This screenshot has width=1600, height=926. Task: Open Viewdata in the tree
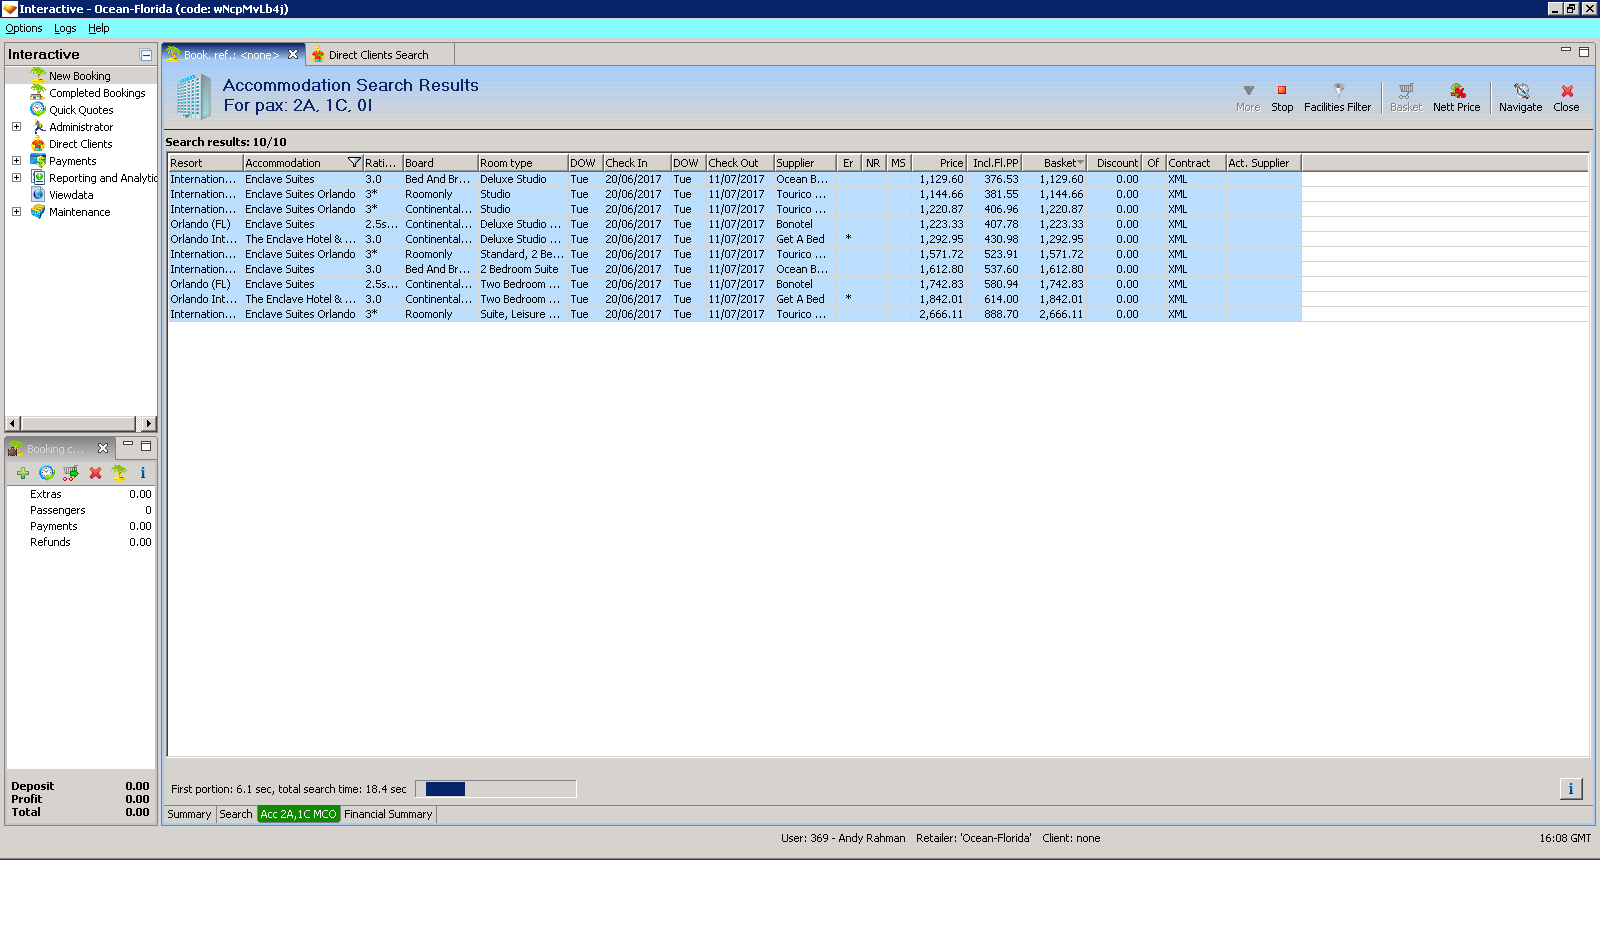[x=71, y=195]
